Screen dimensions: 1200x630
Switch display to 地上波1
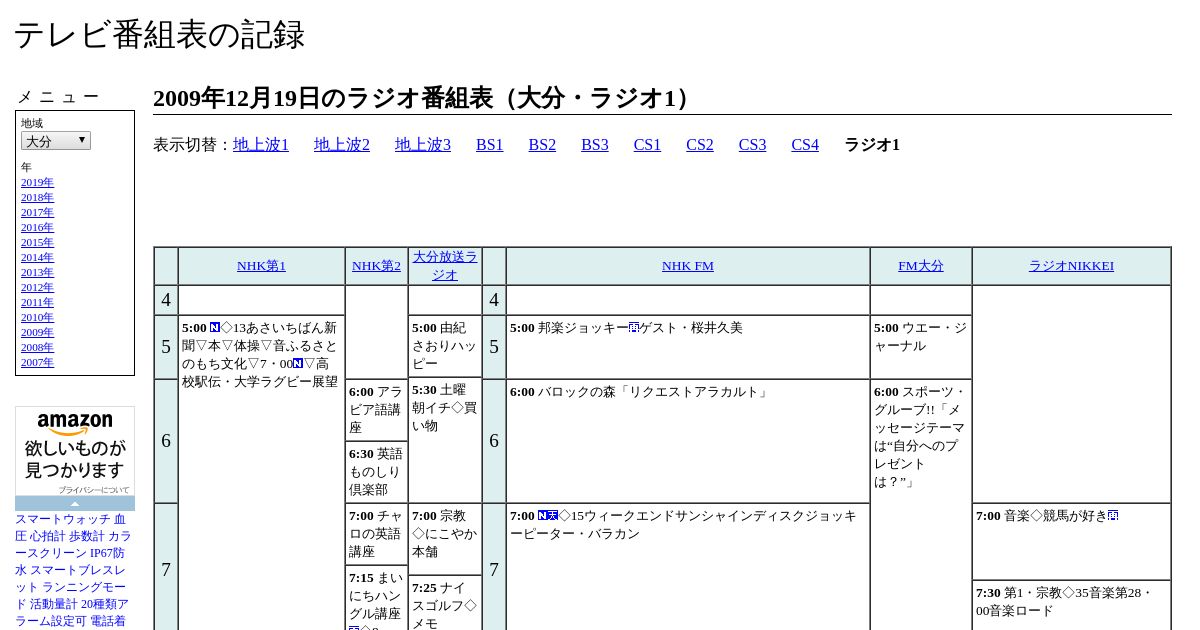pyautogui.click(x=261, y=145)
